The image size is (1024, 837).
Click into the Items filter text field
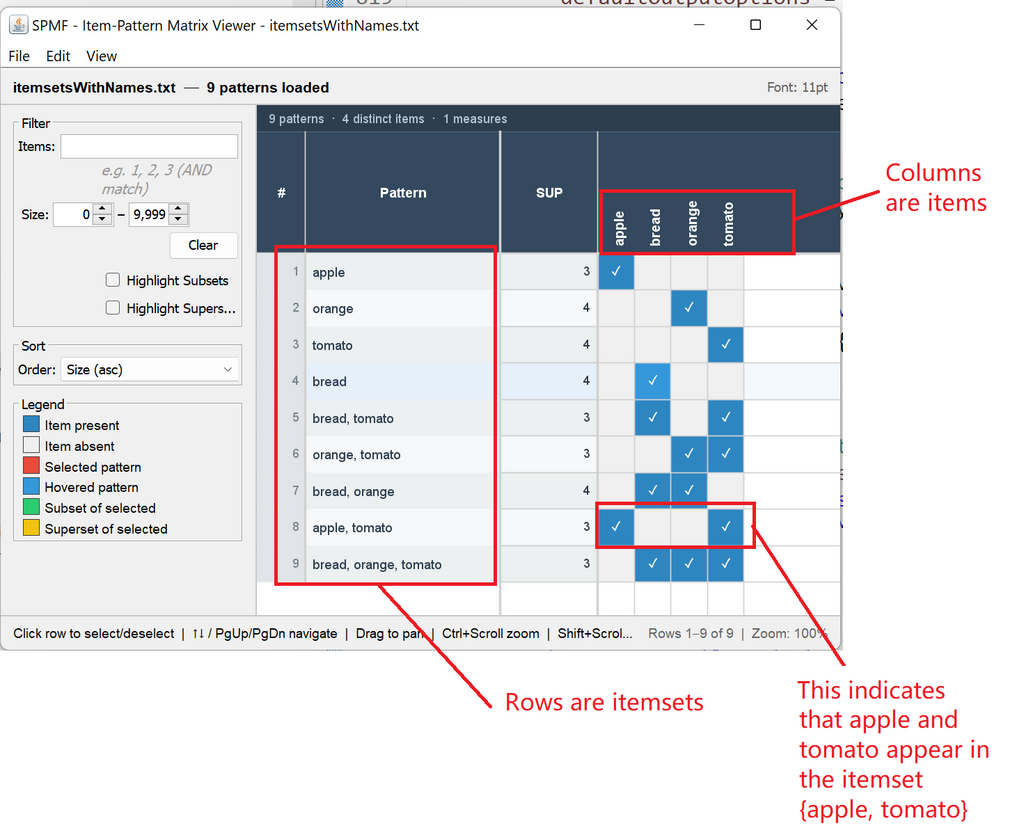pyautogui.click(x=149, y=147)
